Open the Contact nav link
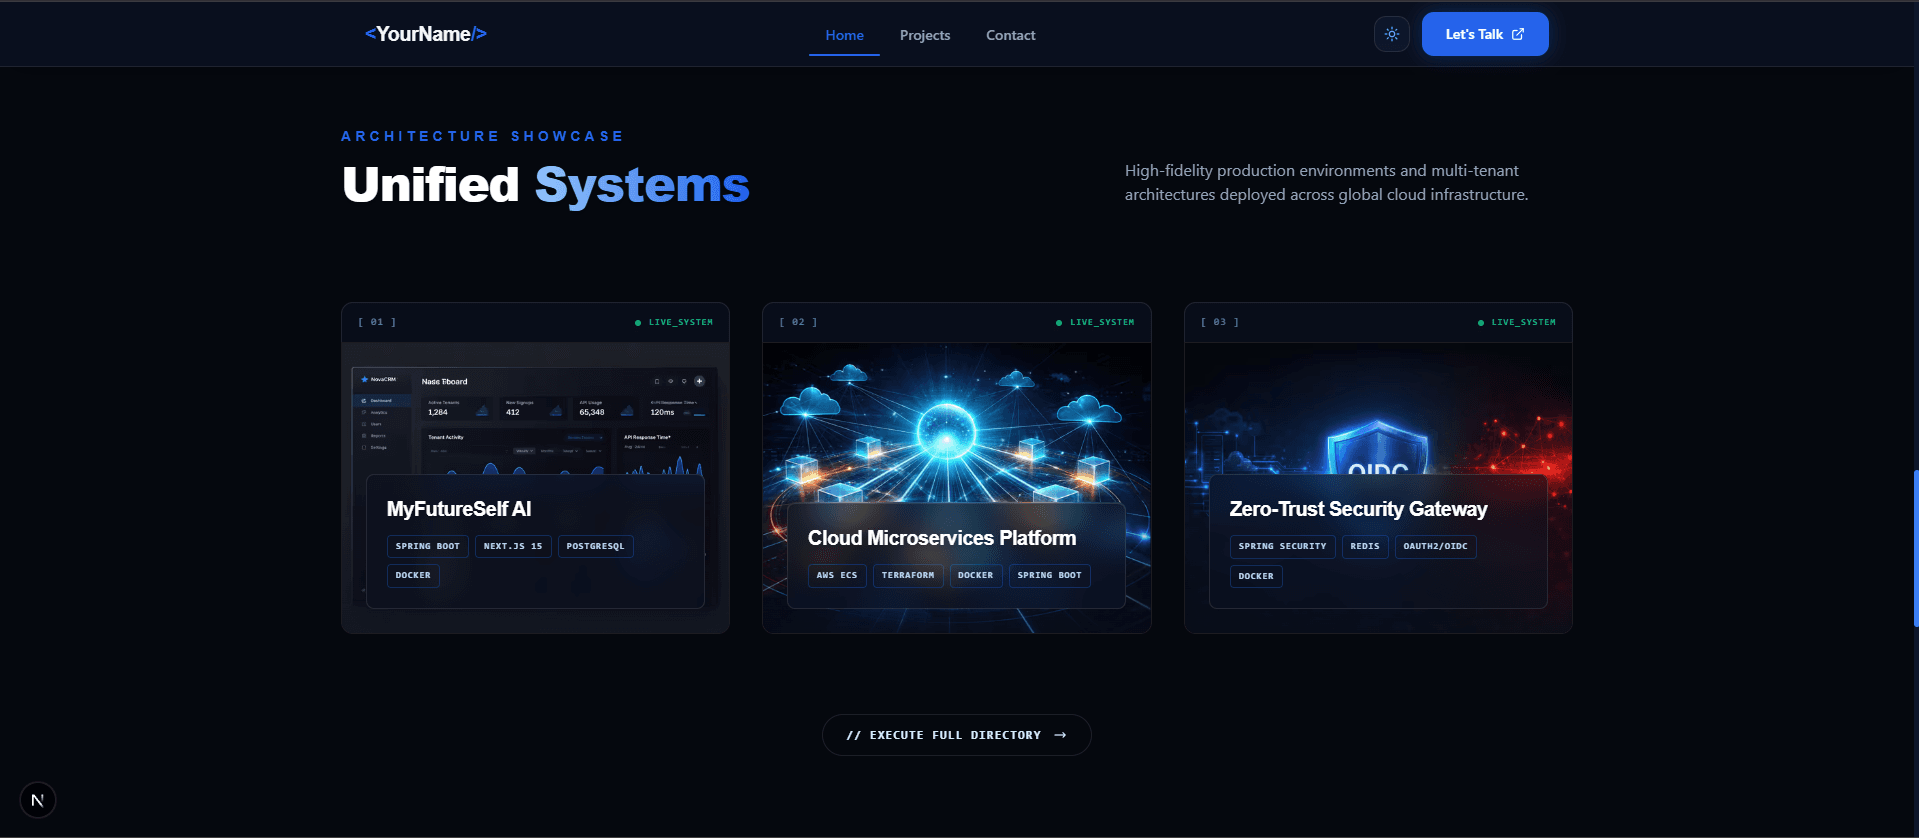1919x838 pixels. tap(1010, 35)
